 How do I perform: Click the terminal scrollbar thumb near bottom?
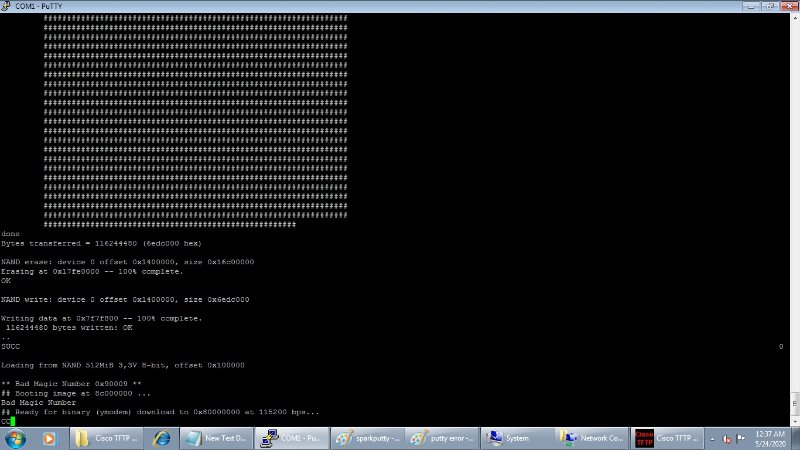click(x=795, y=404)
